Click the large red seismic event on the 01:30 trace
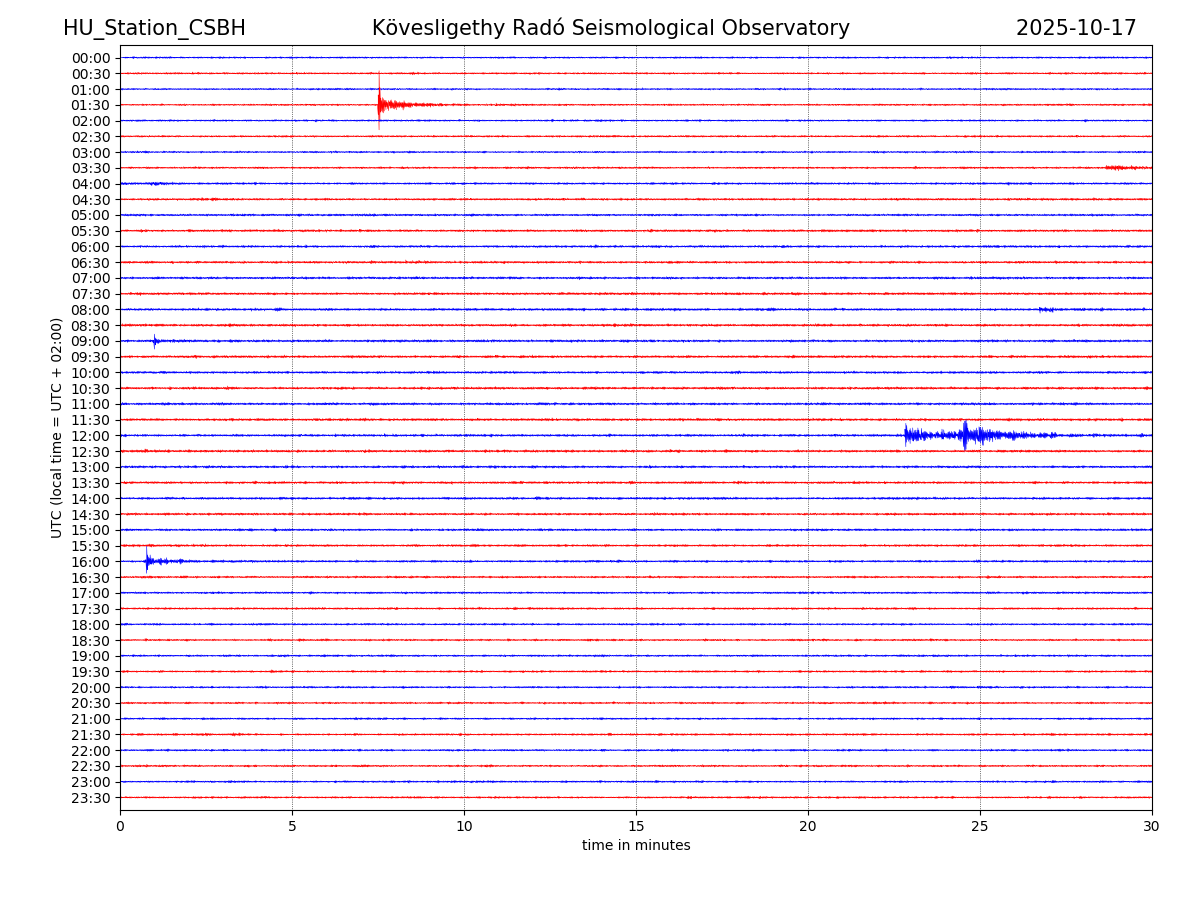Viewport: 1200px width, 900px height. pyautogui.click(x=381, y=104)
